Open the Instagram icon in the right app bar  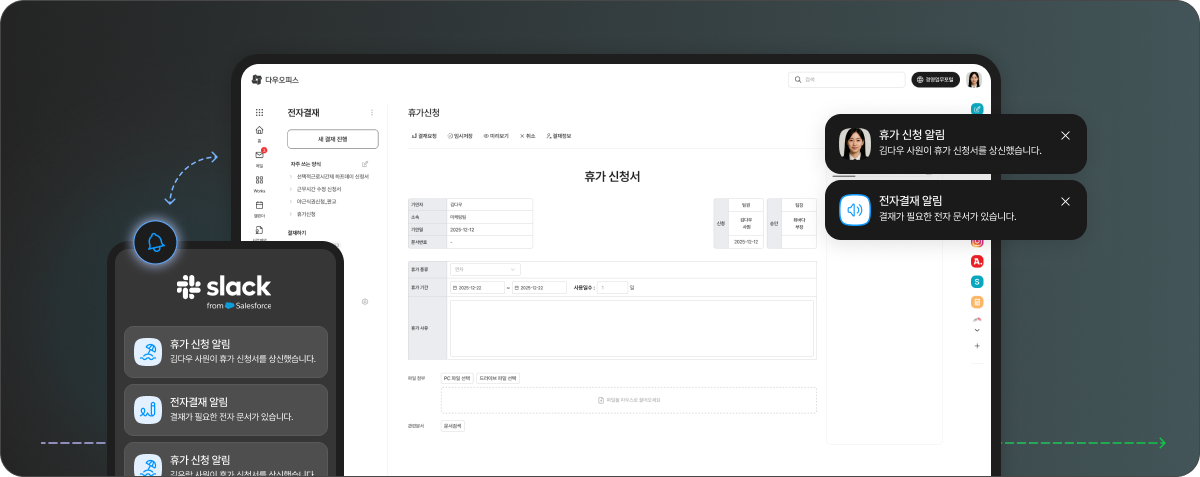pyautogui.click(x=977, y=241)
